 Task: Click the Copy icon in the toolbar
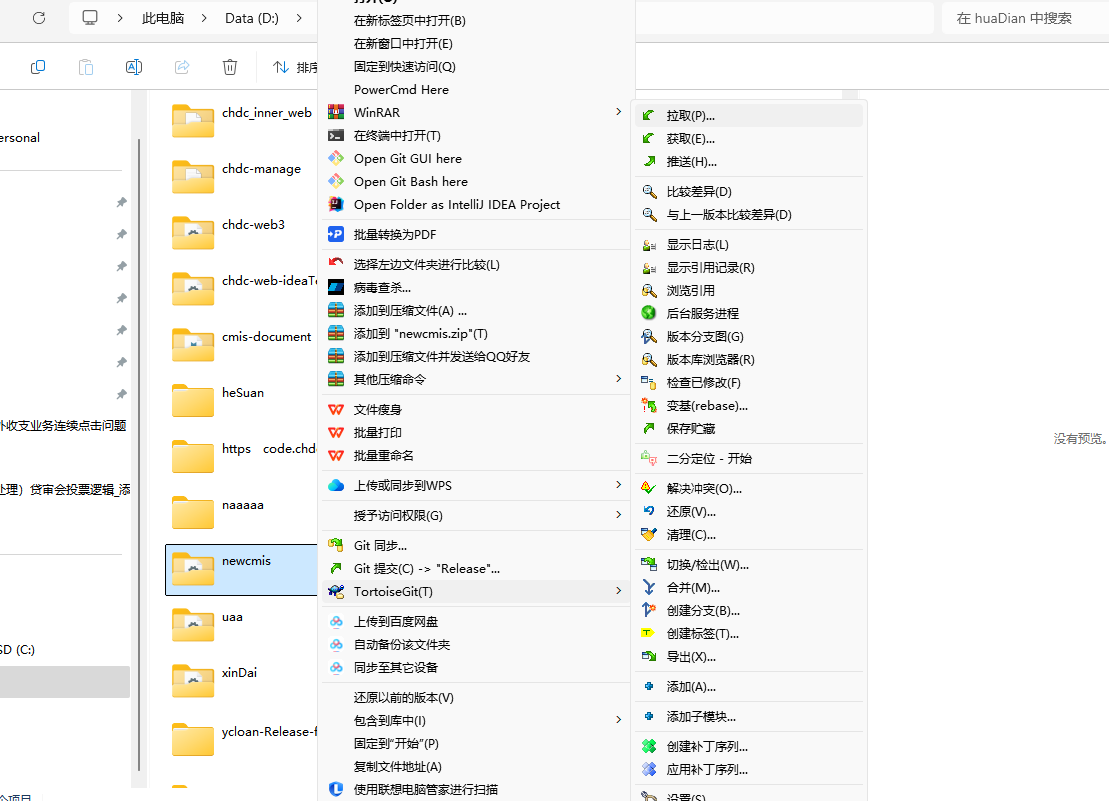point(38,66)
